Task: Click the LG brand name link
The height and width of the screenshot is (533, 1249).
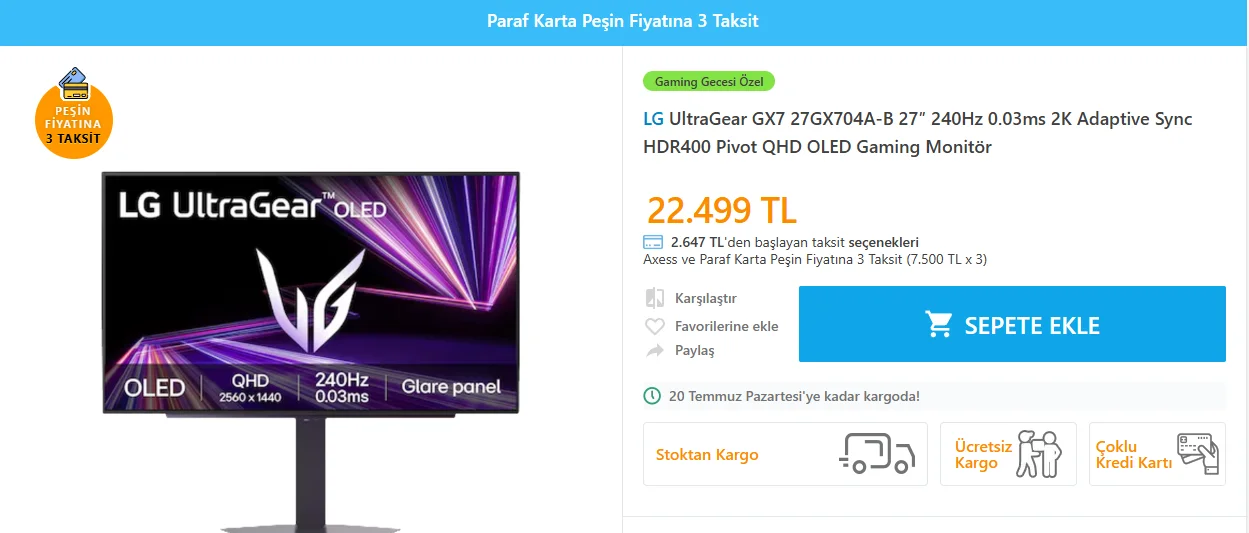Action: click(x=653, y=119)
